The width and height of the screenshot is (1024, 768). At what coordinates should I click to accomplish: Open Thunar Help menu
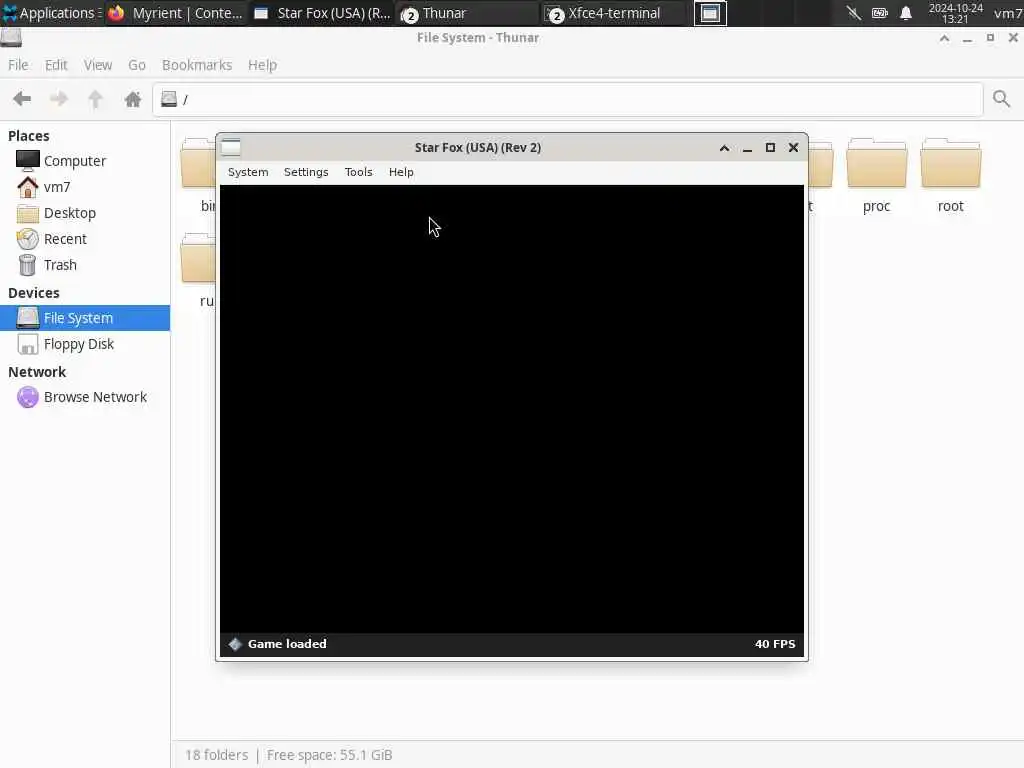(x=262, y=65)
